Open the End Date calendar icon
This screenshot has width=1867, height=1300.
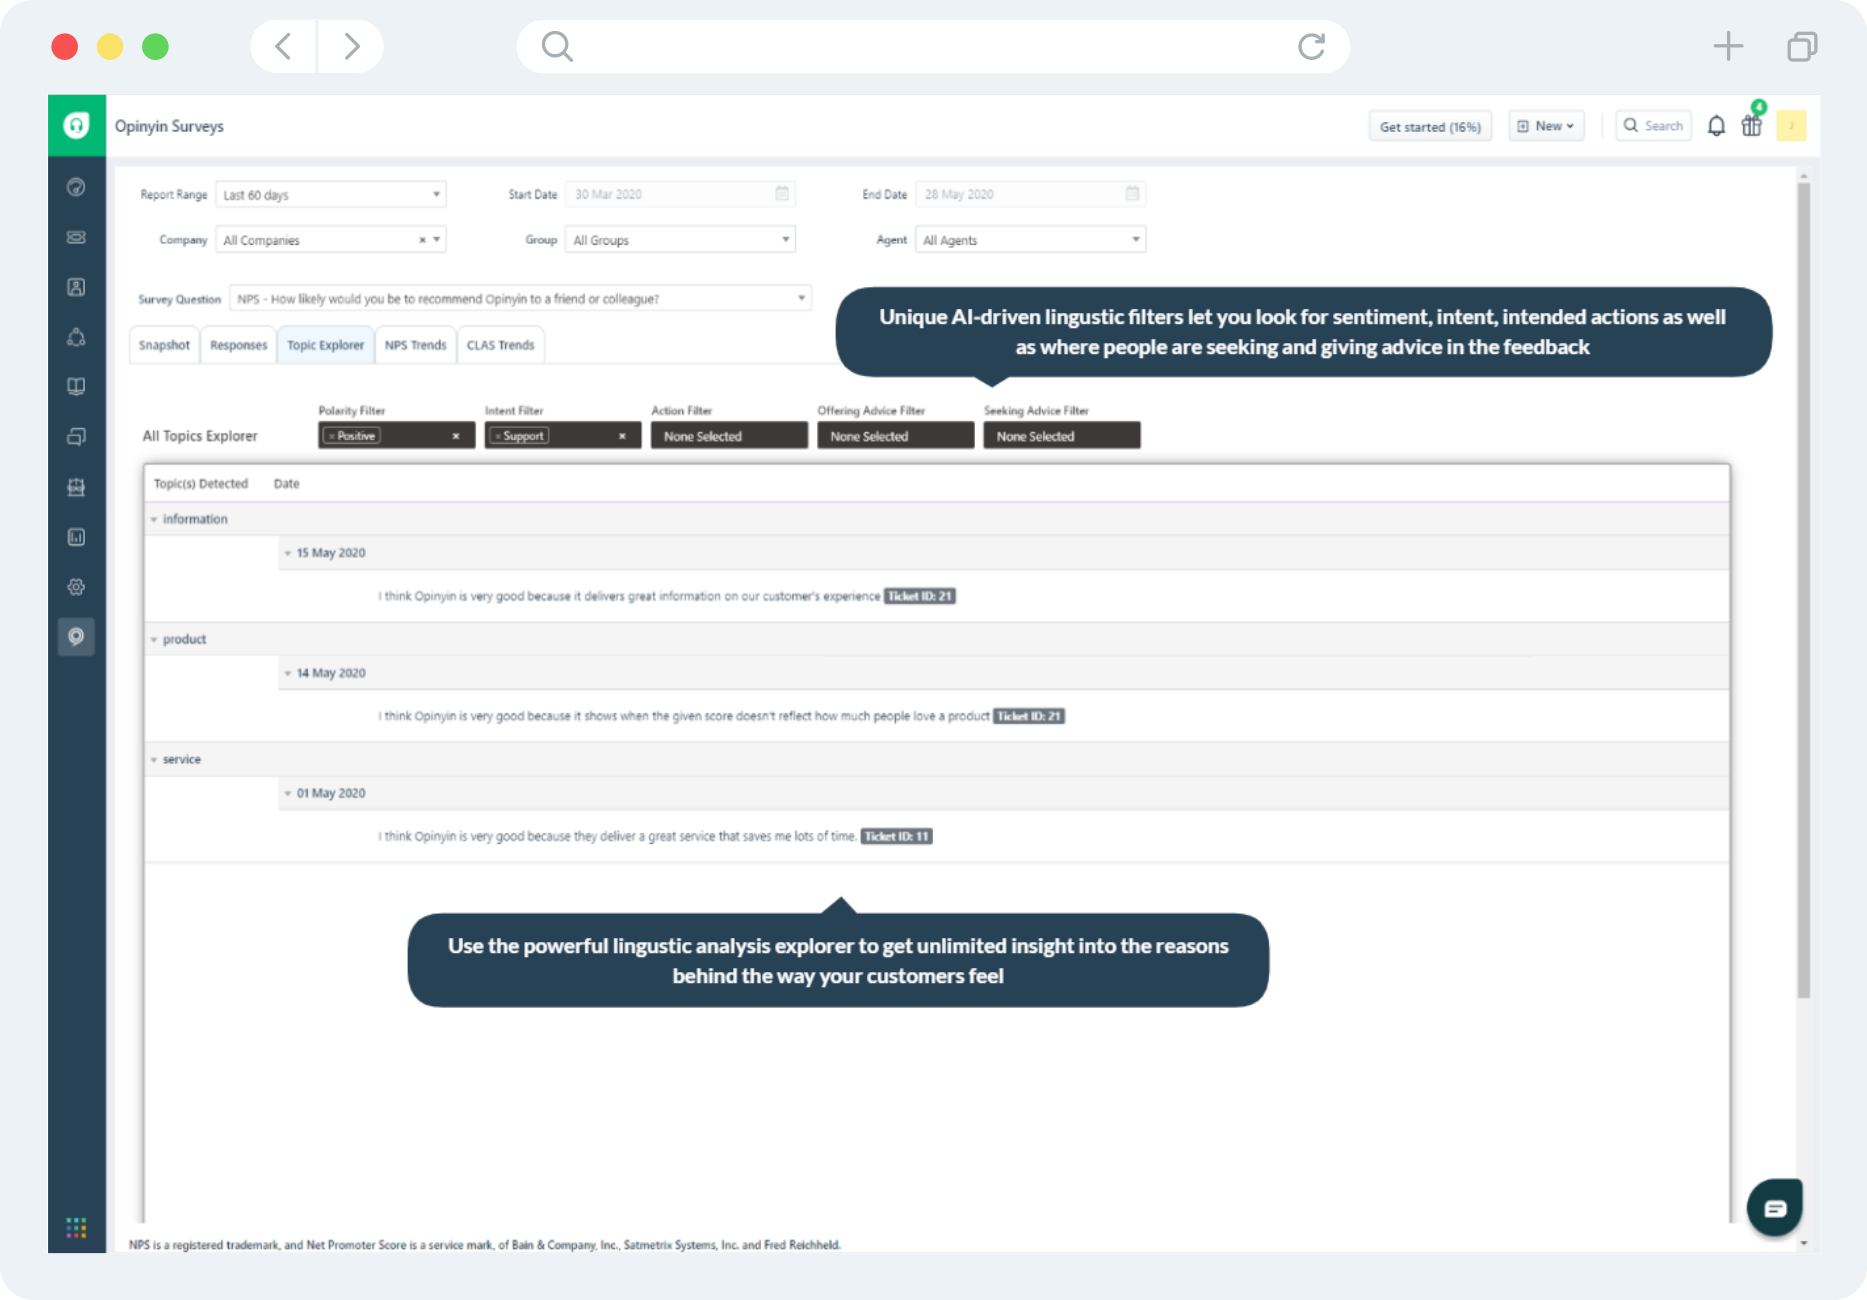point(1132,194)
